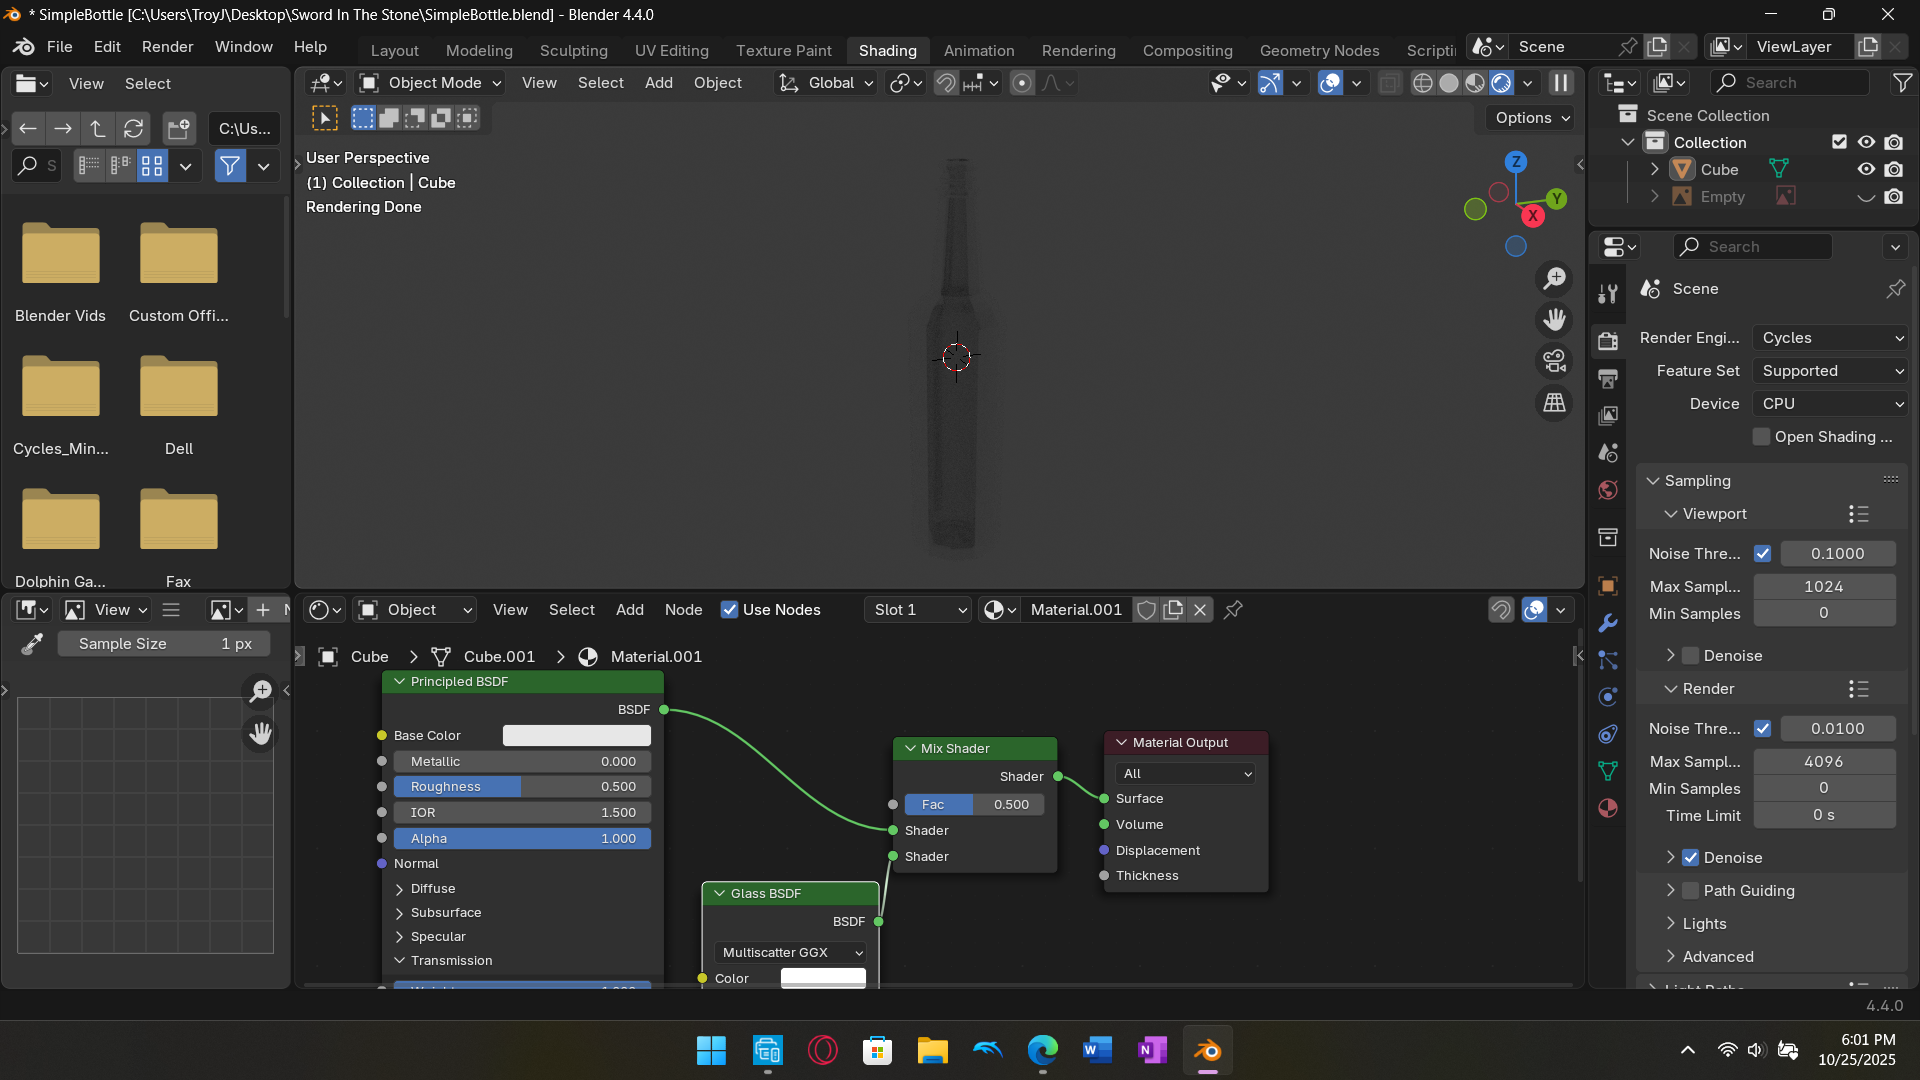Adjust Mix Shader Fac slider
This screenshot has width=1920, height=1080.
[975, 805]
